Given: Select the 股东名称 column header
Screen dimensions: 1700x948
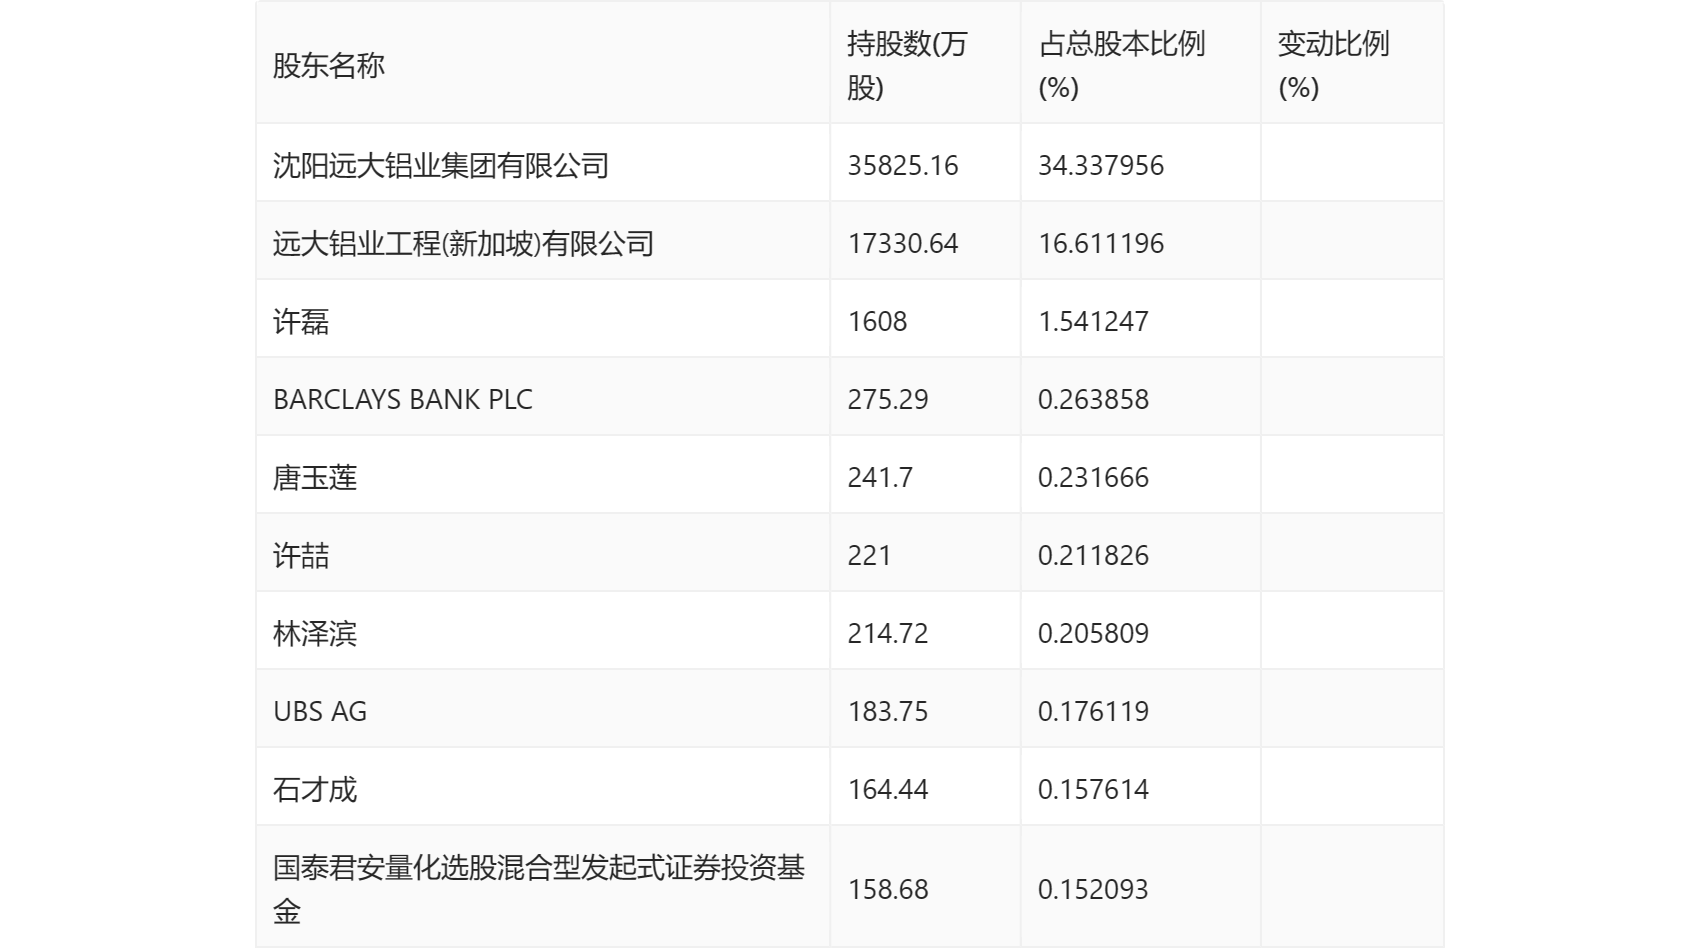Looking at the screenshot, I should [x=329, y=66].
